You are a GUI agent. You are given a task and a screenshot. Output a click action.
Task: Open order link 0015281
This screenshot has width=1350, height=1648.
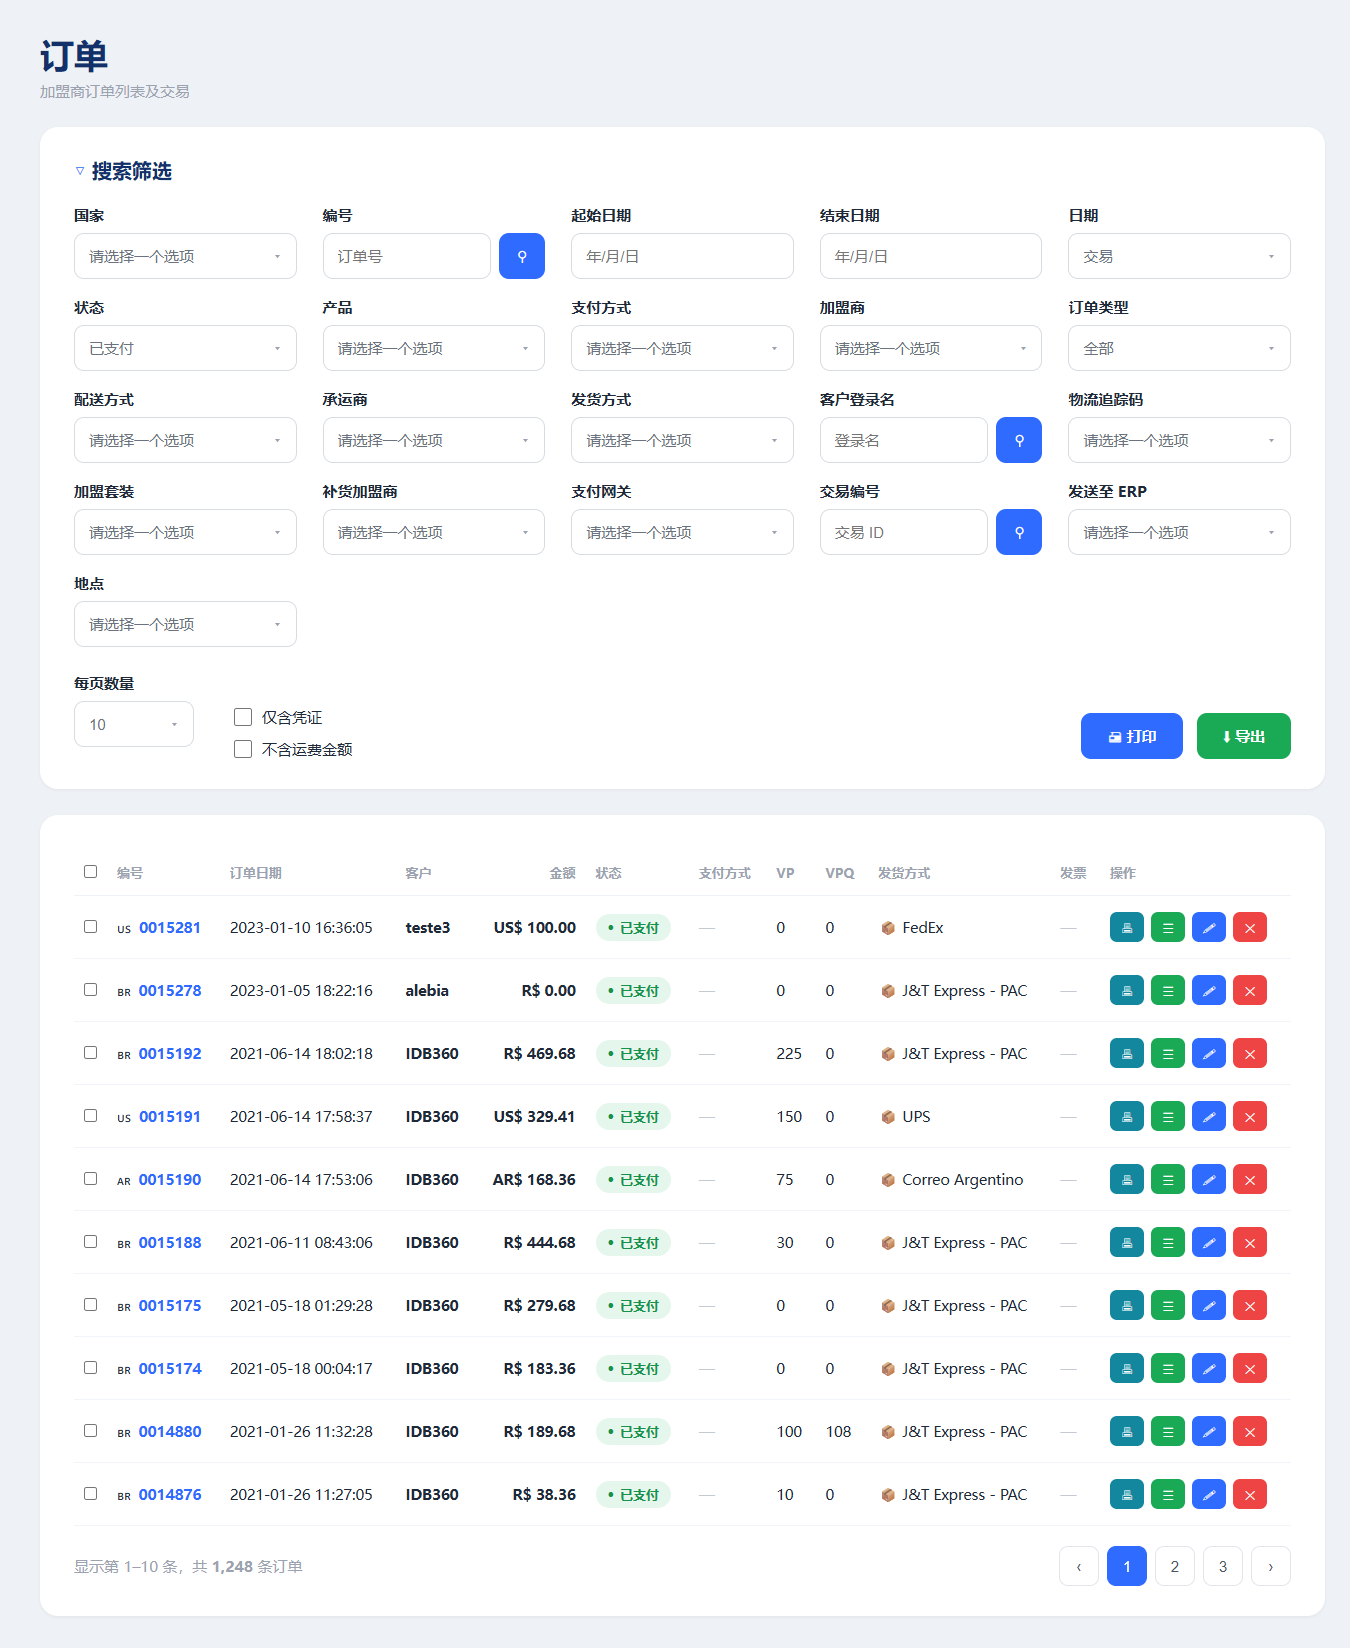[170, 927]
